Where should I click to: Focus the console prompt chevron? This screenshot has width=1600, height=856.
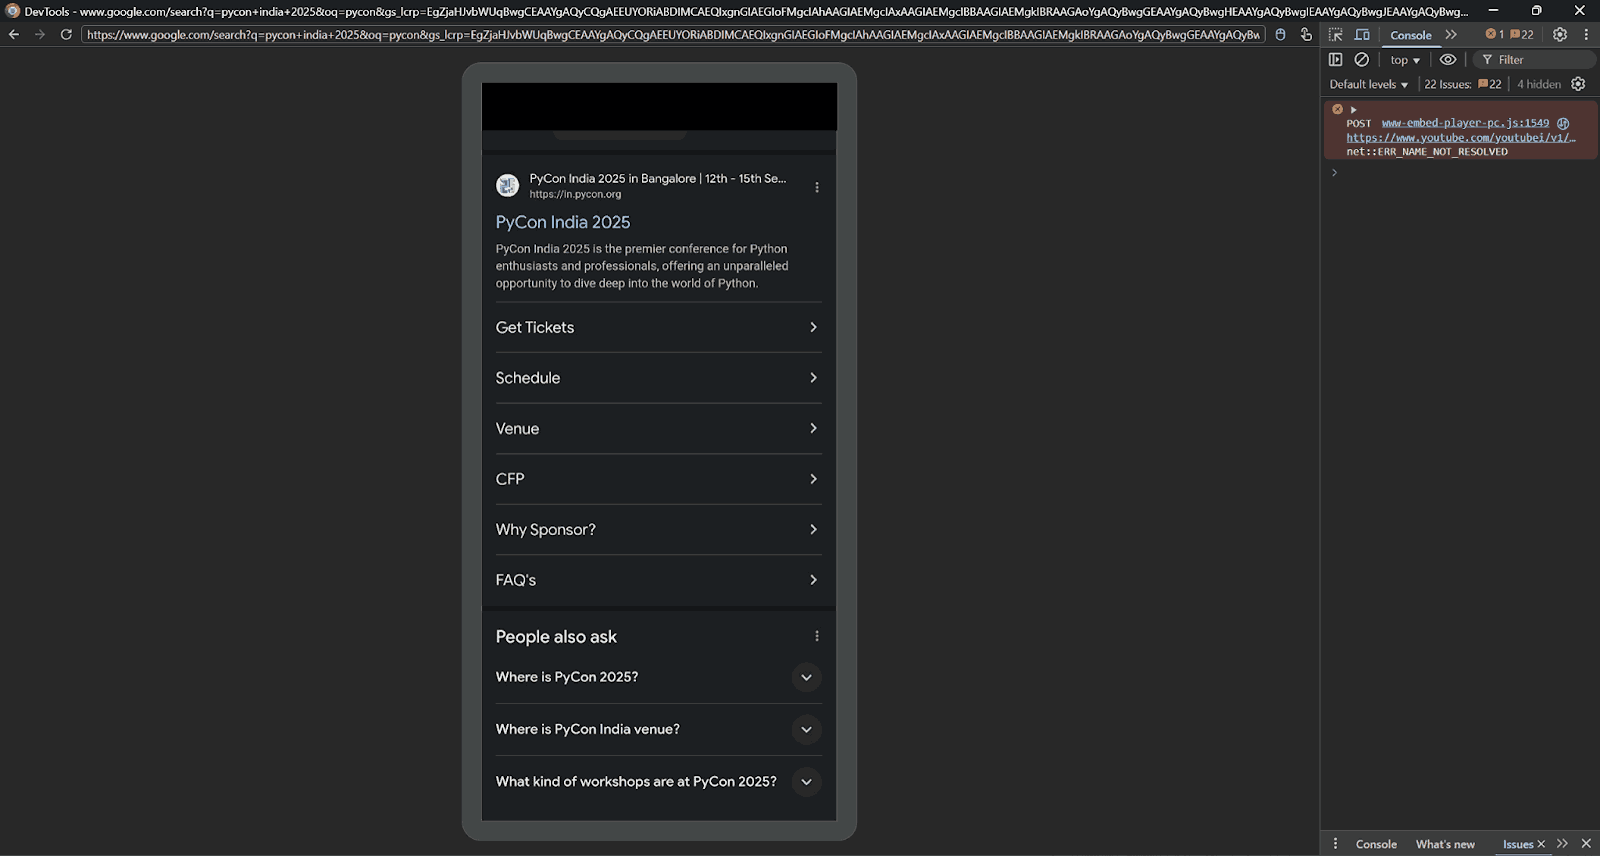(1334, 173)
